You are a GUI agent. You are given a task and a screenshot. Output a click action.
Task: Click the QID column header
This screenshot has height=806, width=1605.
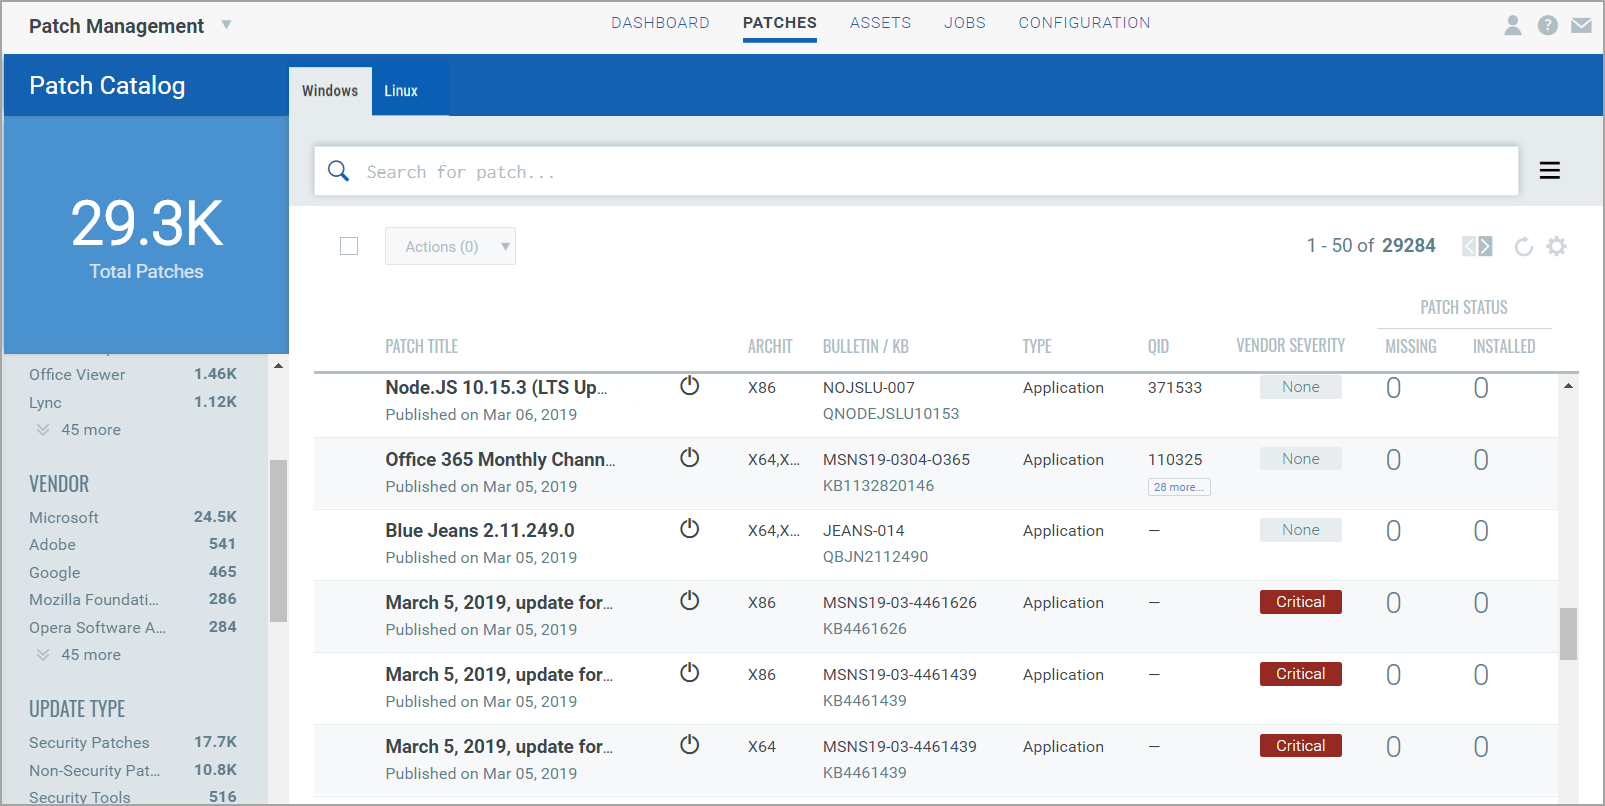coord(1158,346)
